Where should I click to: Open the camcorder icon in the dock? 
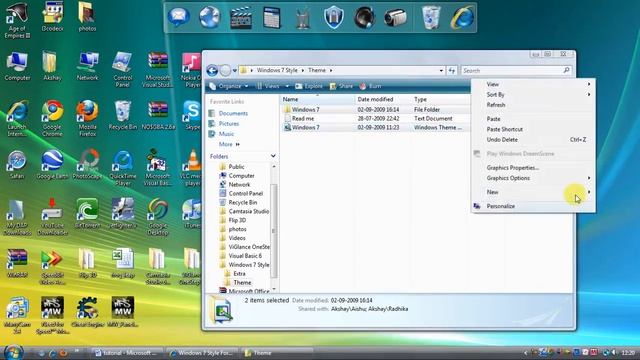pos(395,18)
